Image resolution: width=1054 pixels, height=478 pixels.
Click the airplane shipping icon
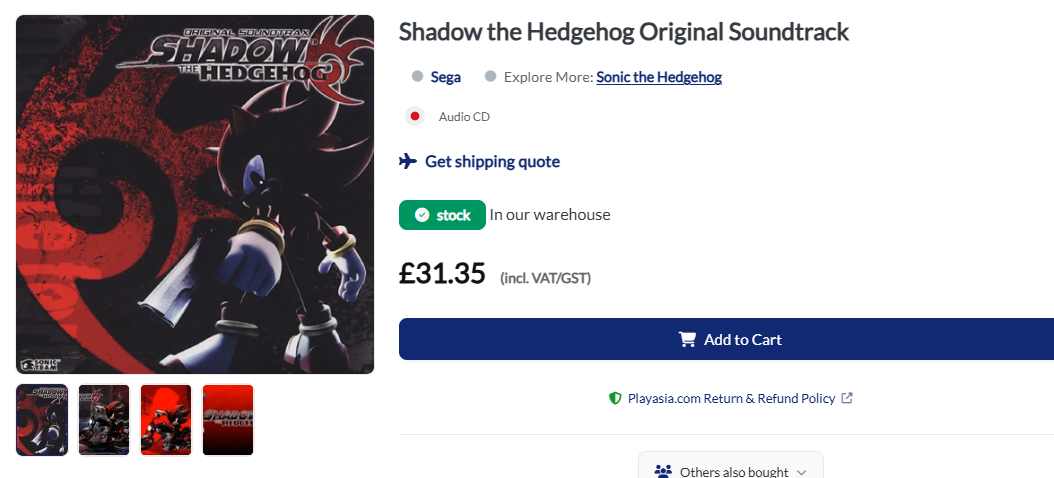coord(408,161)
